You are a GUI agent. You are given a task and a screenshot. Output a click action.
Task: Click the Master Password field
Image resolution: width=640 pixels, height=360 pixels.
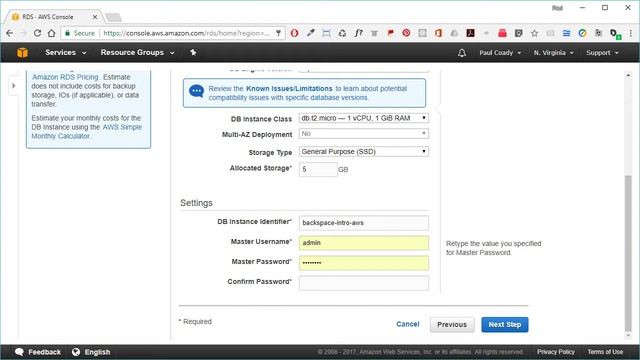pos(364,263)
